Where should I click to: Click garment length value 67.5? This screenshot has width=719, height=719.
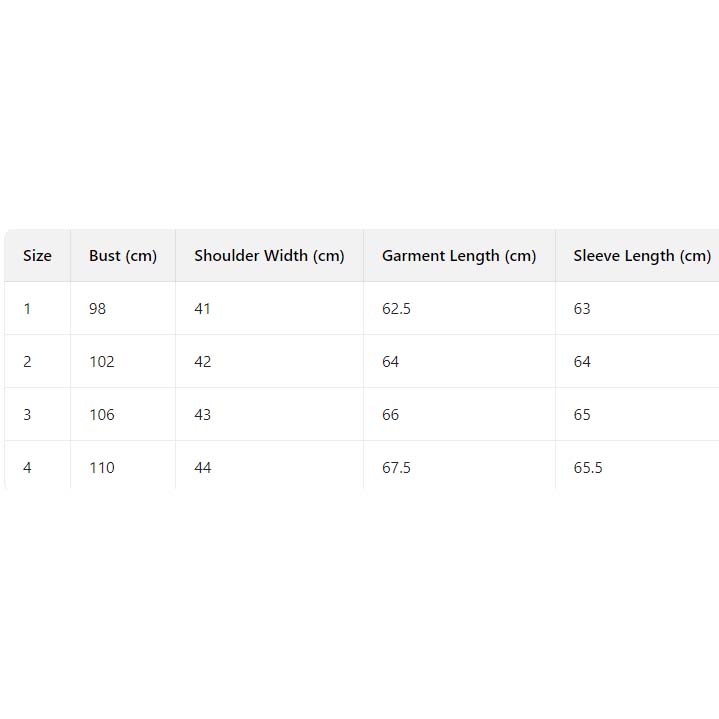point(396,468)
